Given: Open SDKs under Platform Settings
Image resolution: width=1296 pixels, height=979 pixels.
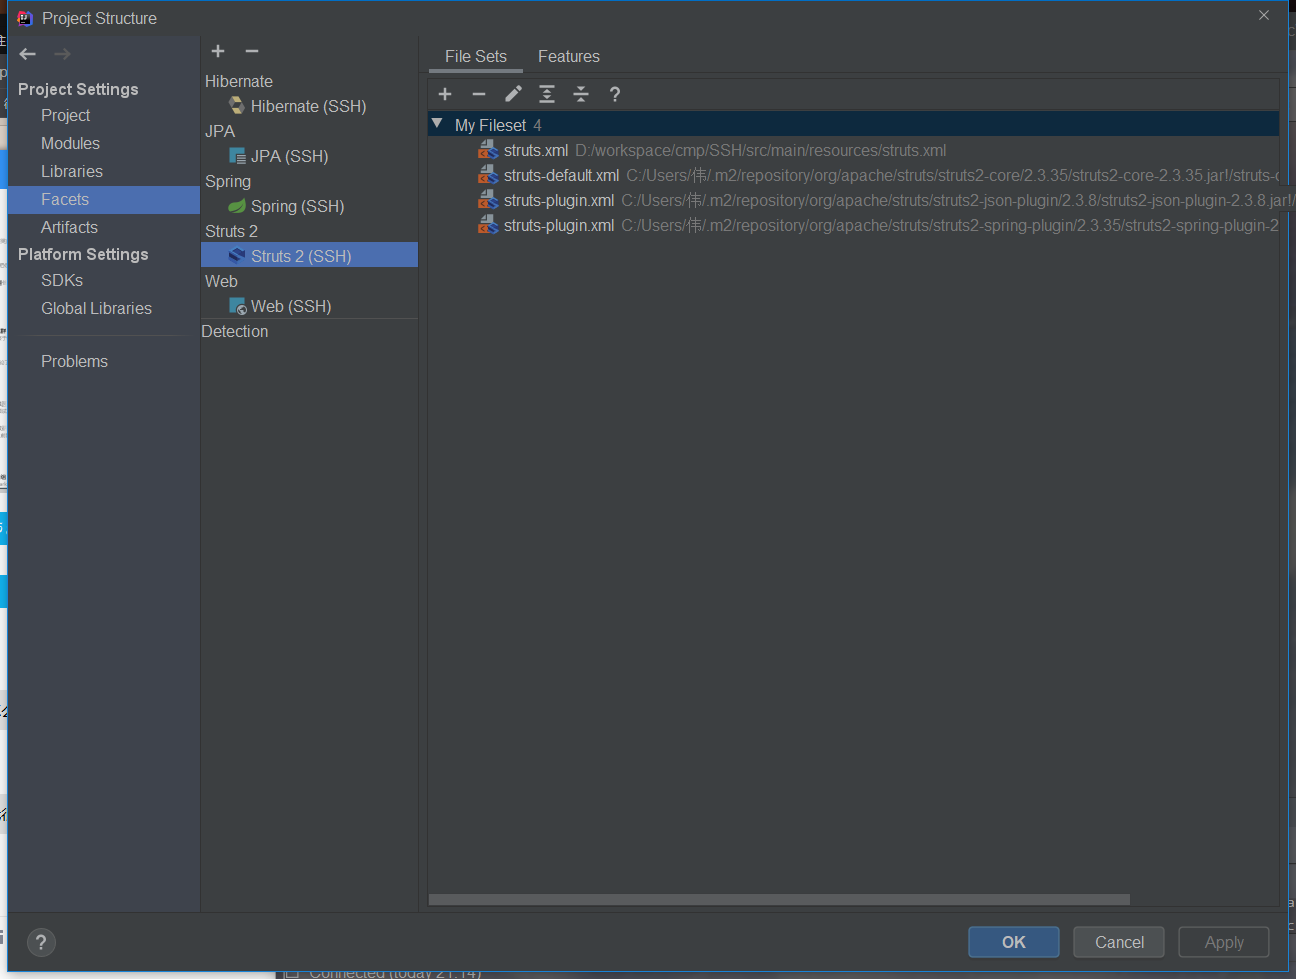Looking at the screenshot, I should (62, 281).
